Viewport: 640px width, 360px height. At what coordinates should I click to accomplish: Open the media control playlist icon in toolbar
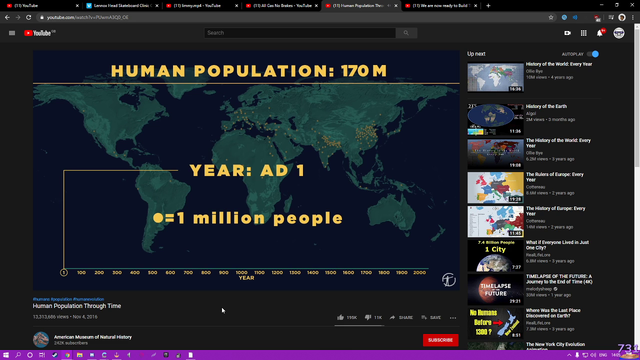pos(611,17)
